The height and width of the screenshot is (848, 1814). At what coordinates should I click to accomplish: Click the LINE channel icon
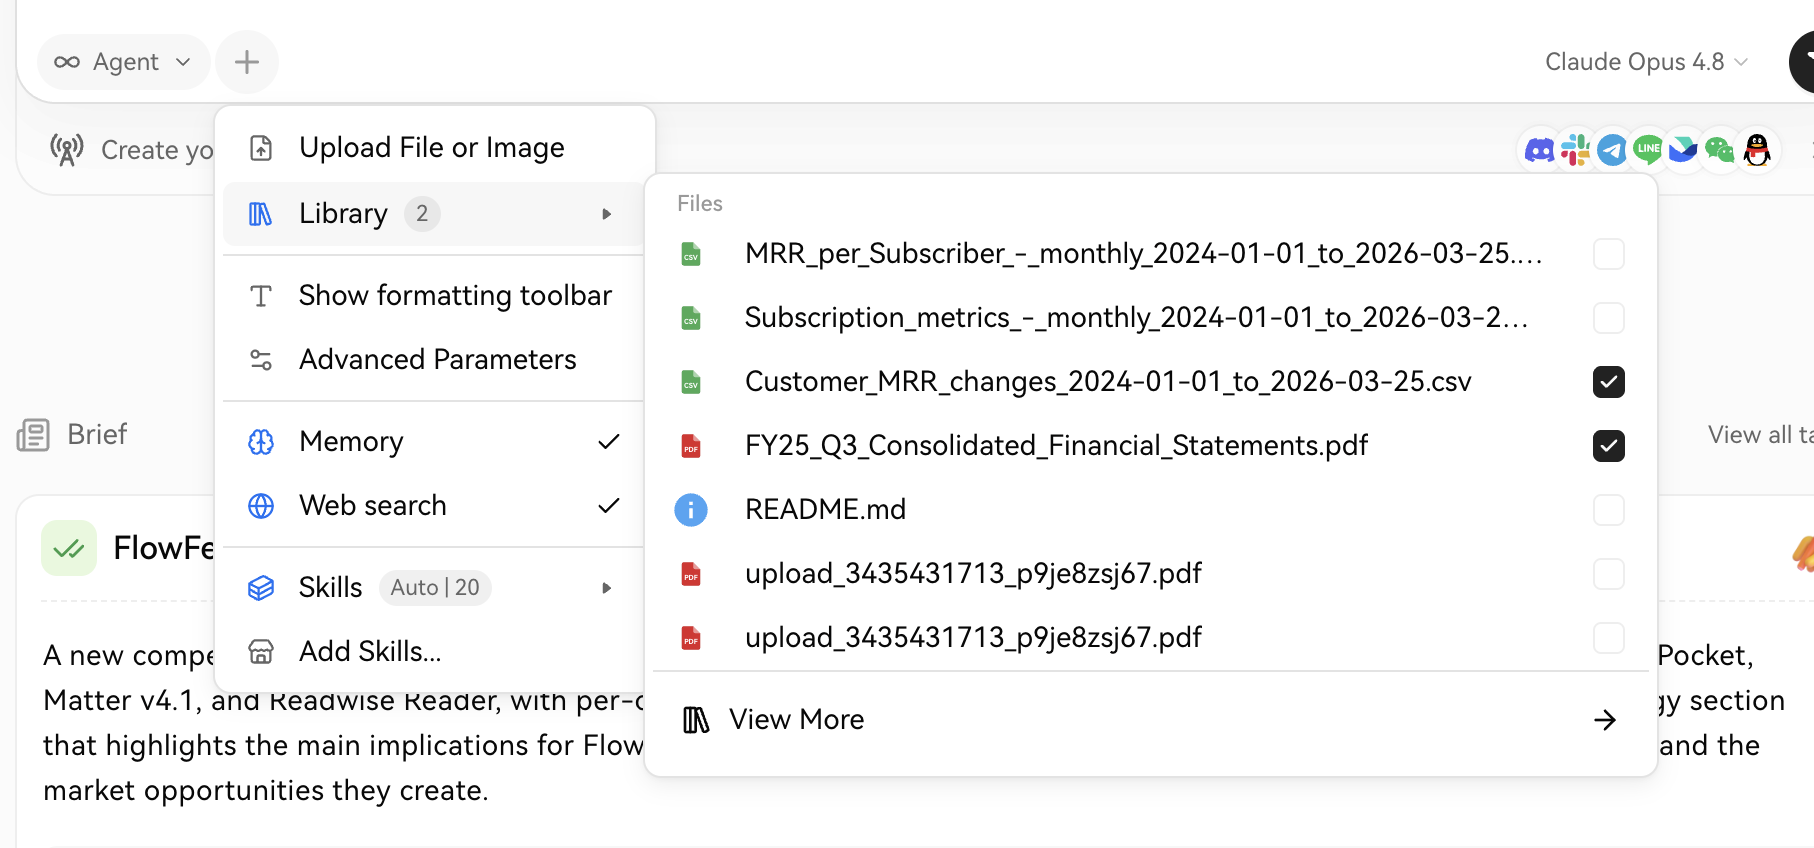(x=1648, y=150)
